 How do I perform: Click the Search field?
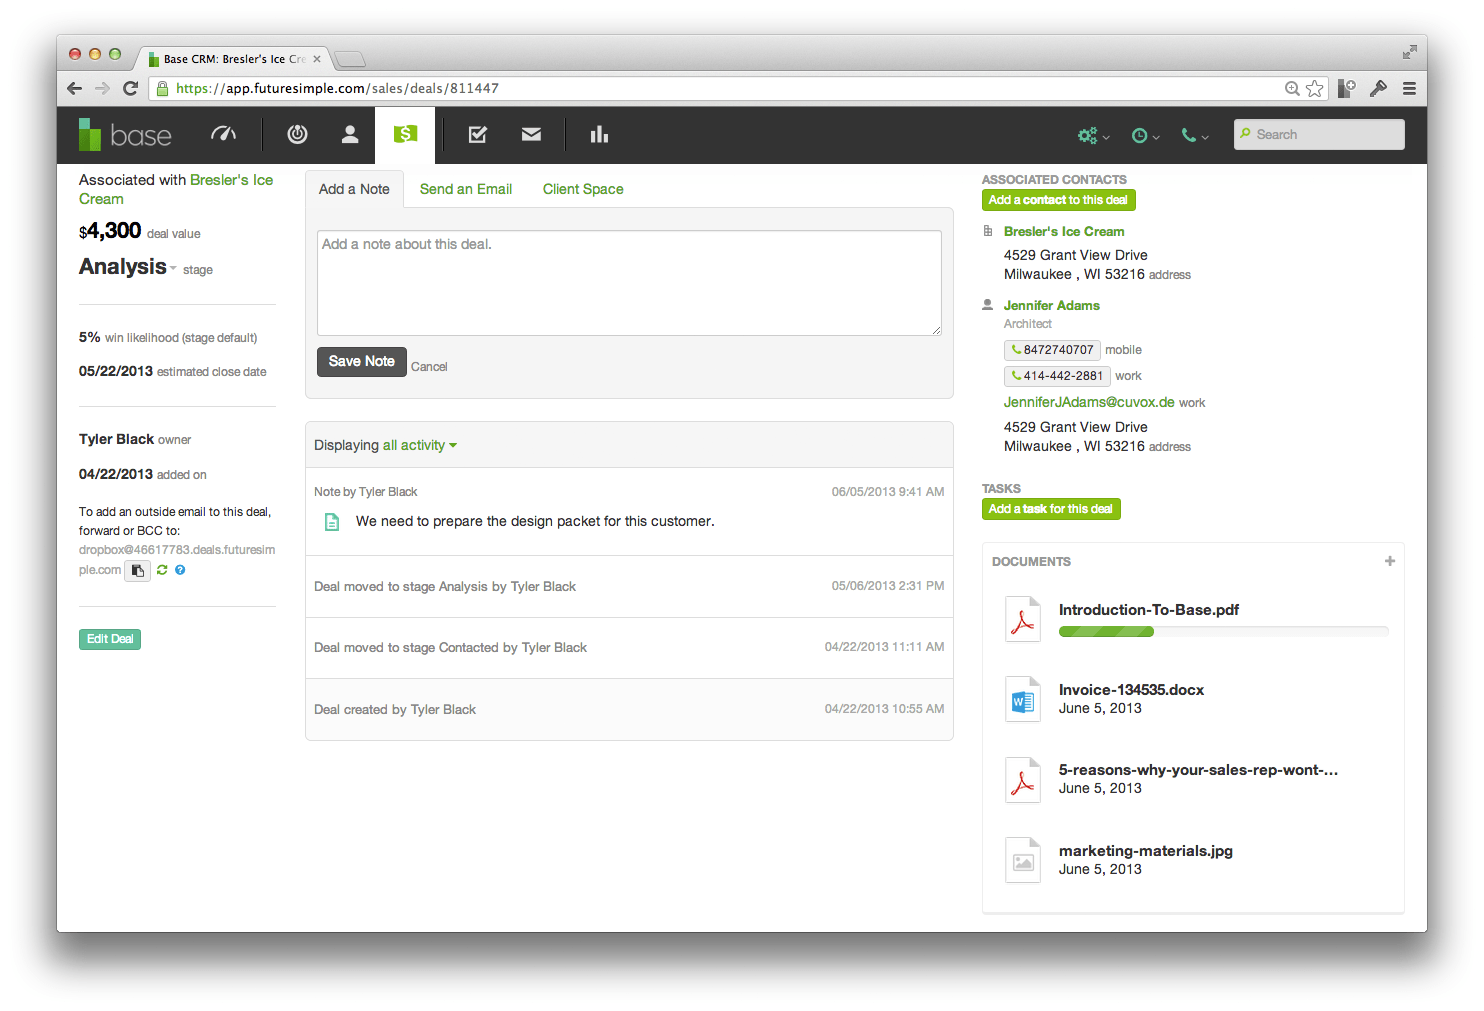[1319, 134]
